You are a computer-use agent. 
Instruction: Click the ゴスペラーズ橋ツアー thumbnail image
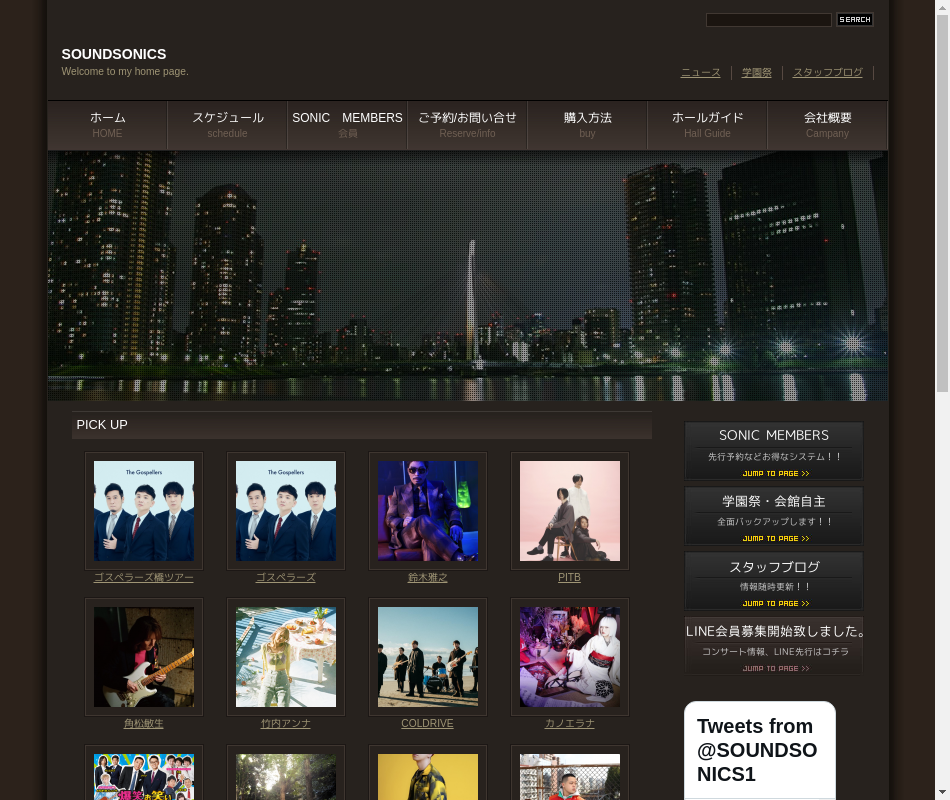tap(144, 511)
